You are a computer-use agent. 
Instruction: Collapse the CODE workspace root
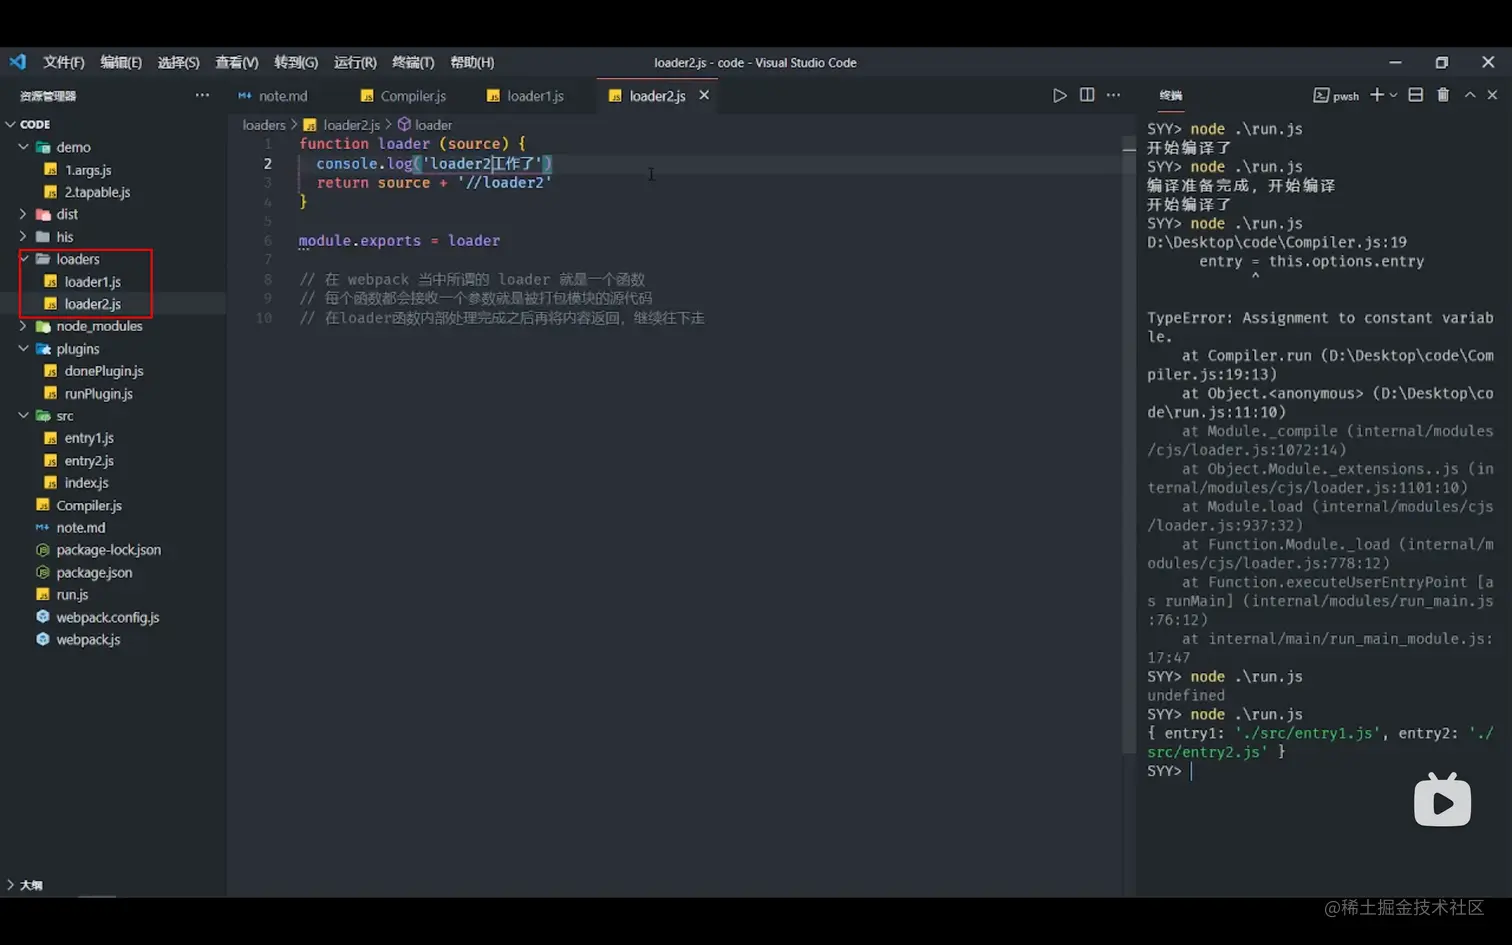pos(10,124)
